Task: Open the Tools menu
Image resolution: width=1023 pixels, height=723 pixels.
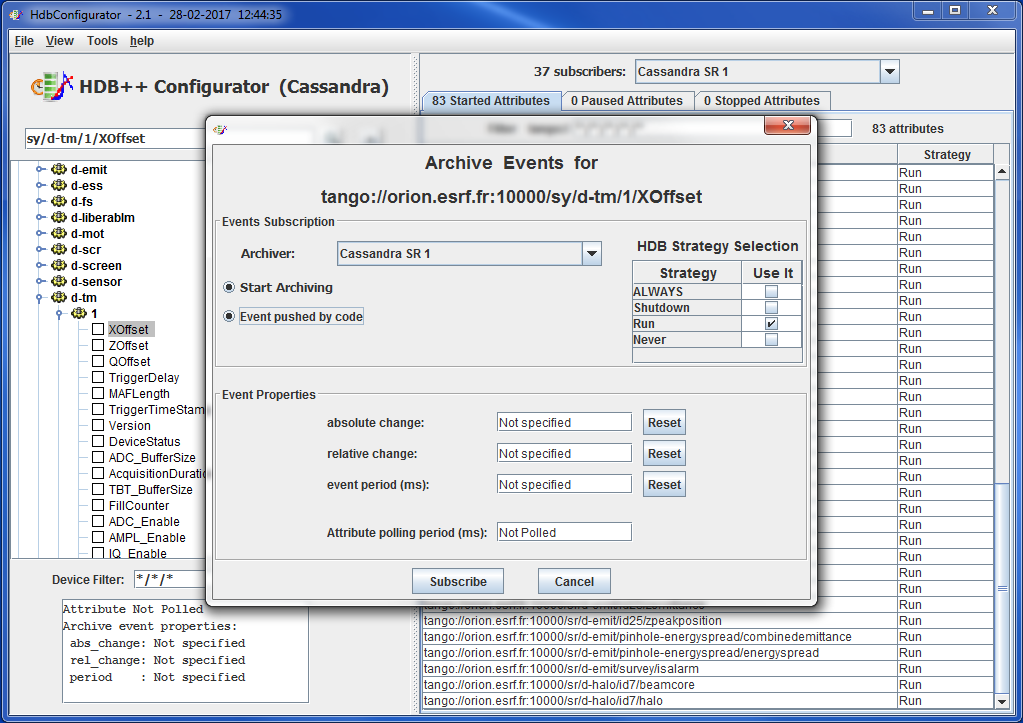Action: 102,41
